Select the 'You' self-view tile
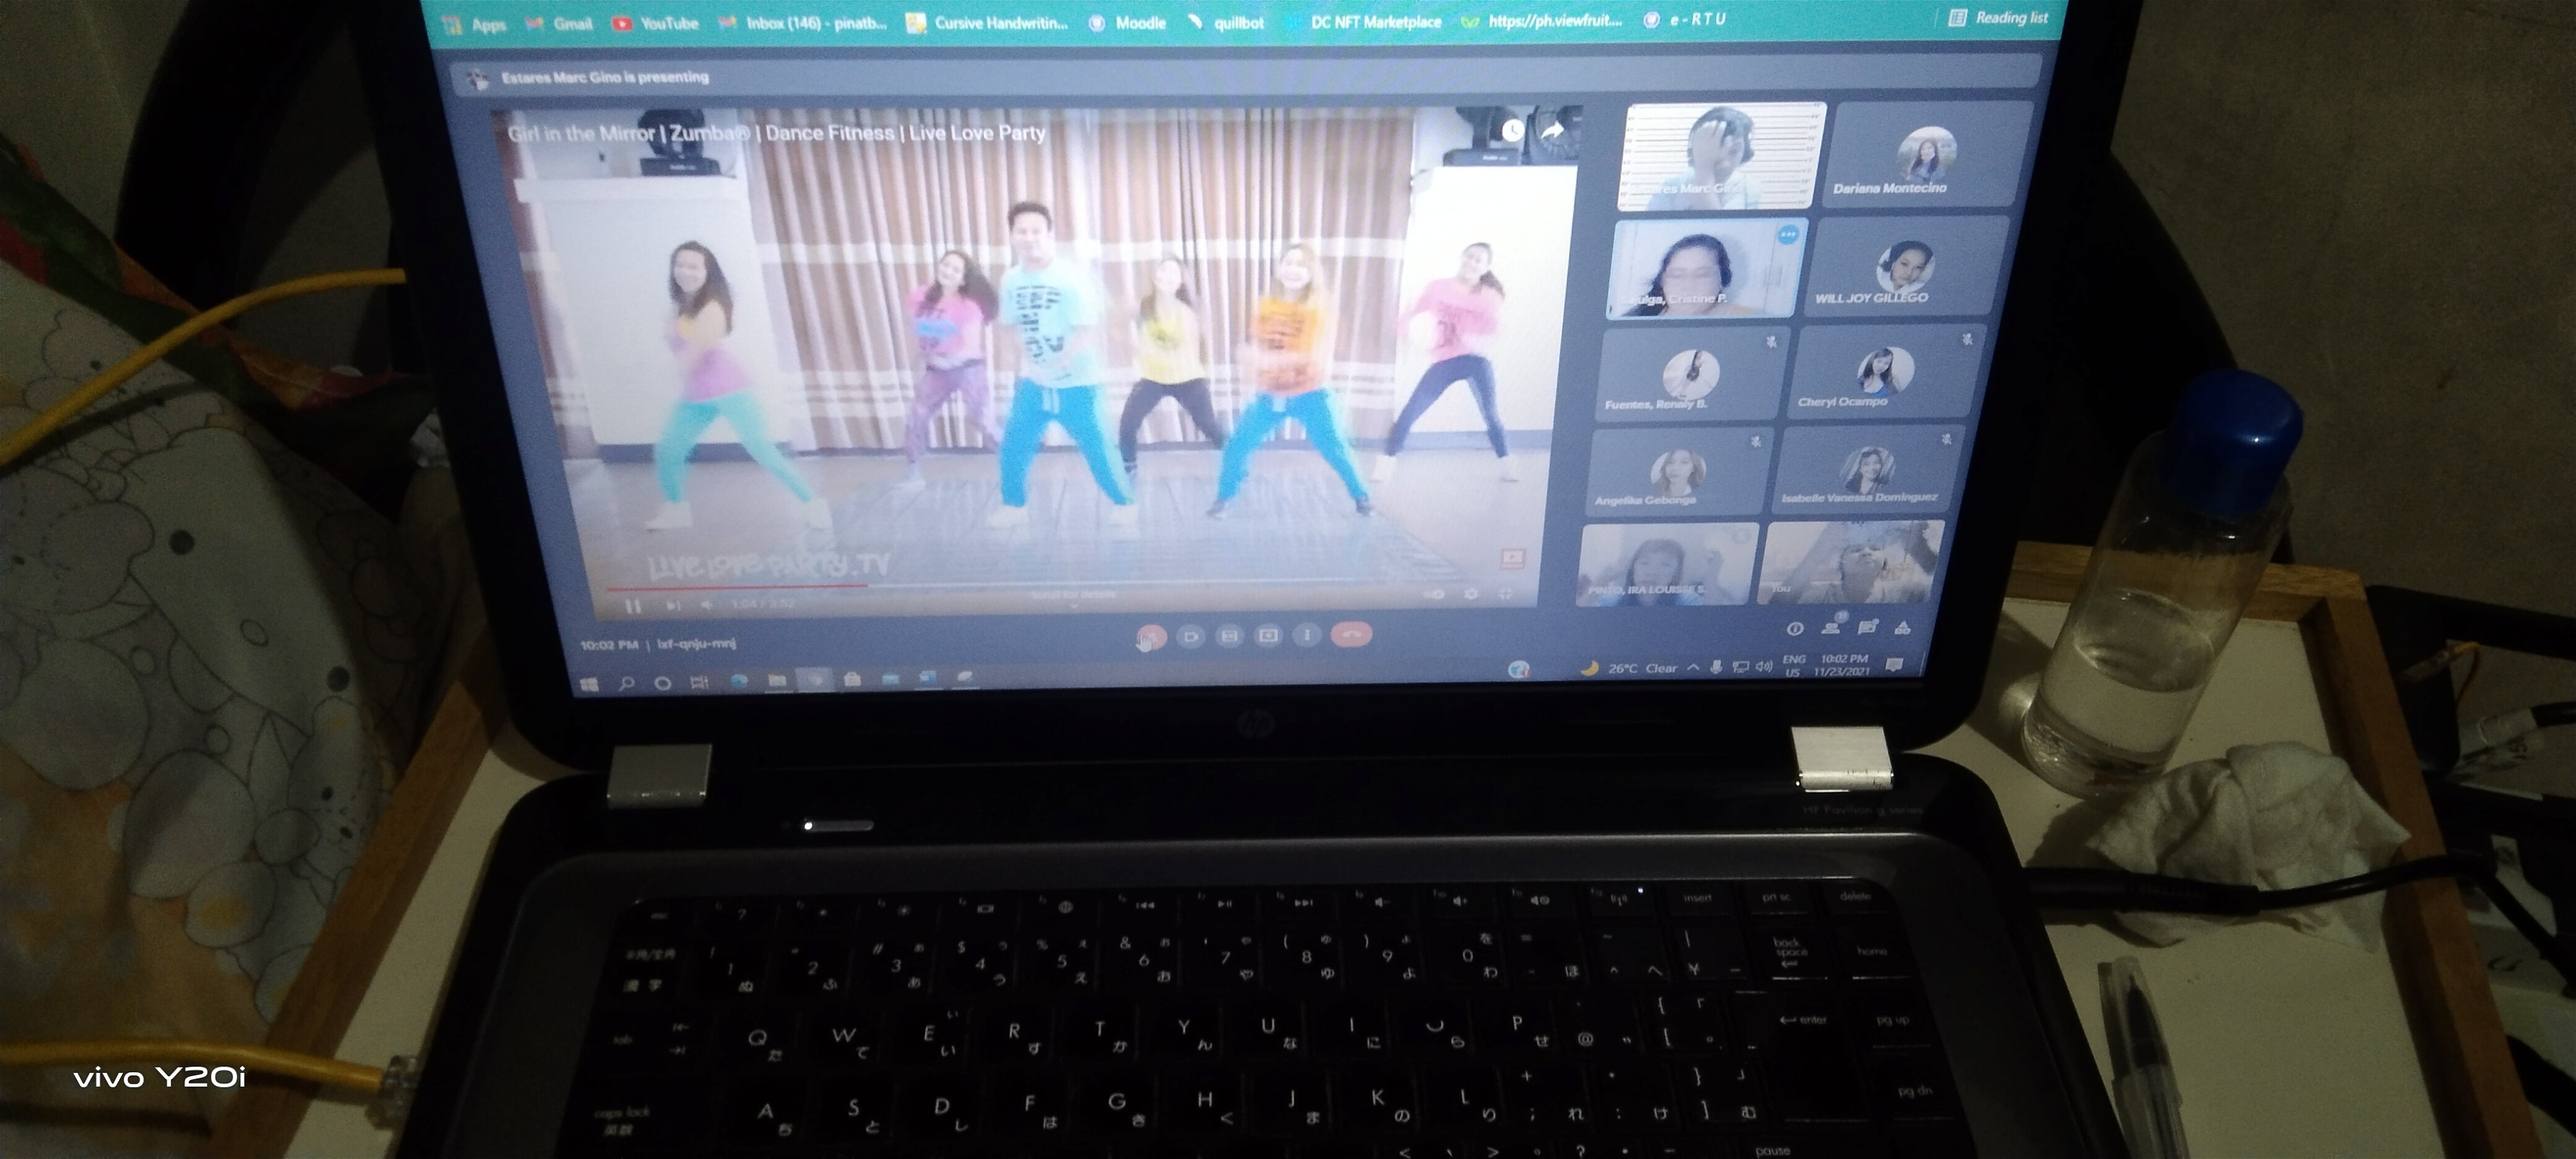 click(1852, 563)
